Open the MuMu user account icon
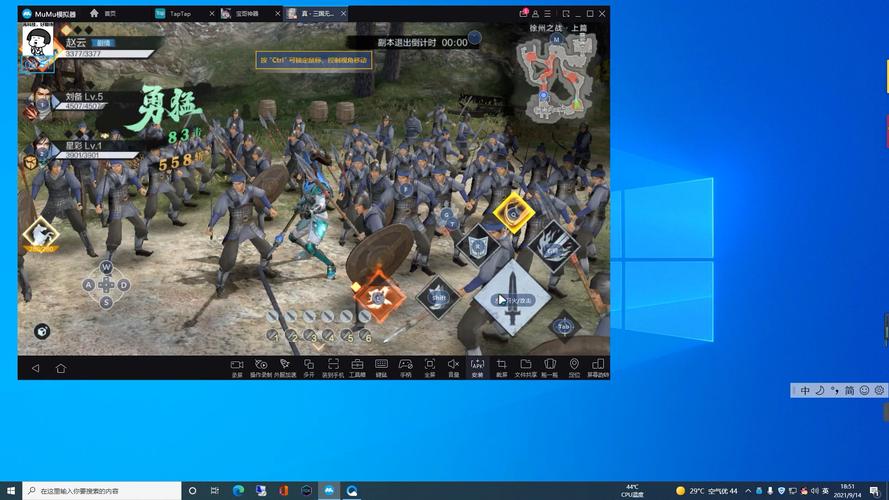The width and height of the screenshot is (889, 500). [x=535, y=13]
